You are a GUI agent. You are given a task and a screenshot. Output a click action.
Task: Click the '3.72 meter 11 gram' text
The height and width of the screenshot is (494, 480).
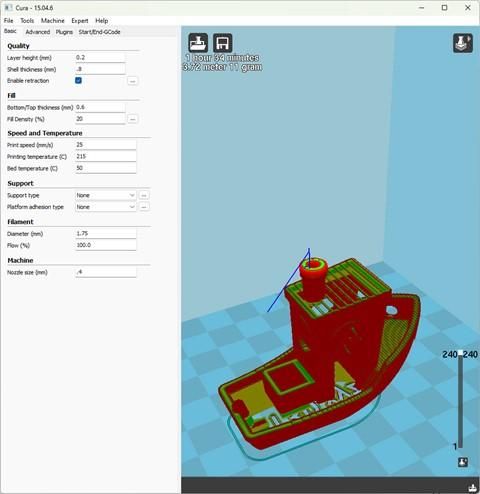pos(222,67)
